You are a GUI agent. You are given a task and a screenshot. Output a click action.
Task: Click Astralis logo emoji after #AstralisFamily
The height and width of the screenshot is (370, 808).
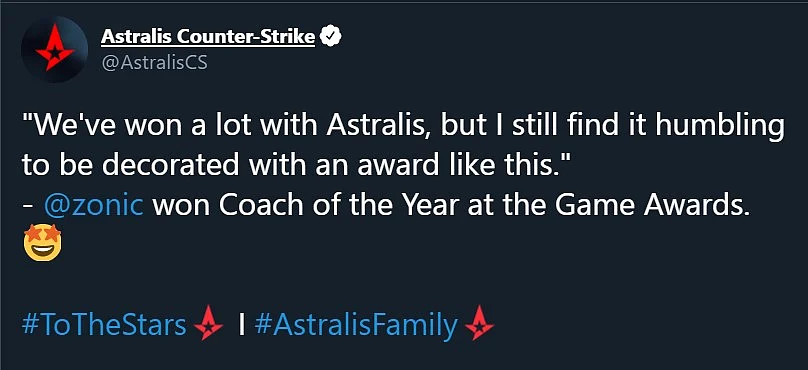tap(479, 323)
